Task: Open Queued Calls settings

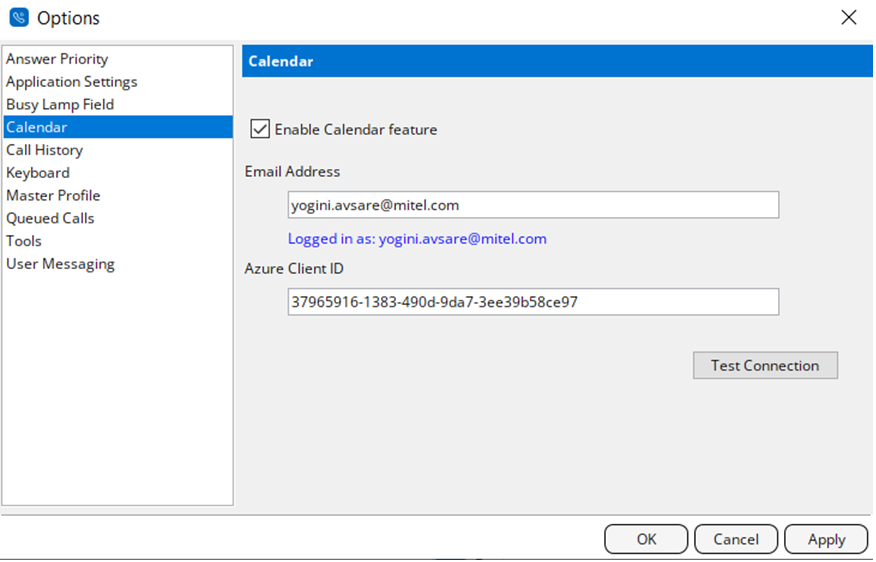Action: 50,218
